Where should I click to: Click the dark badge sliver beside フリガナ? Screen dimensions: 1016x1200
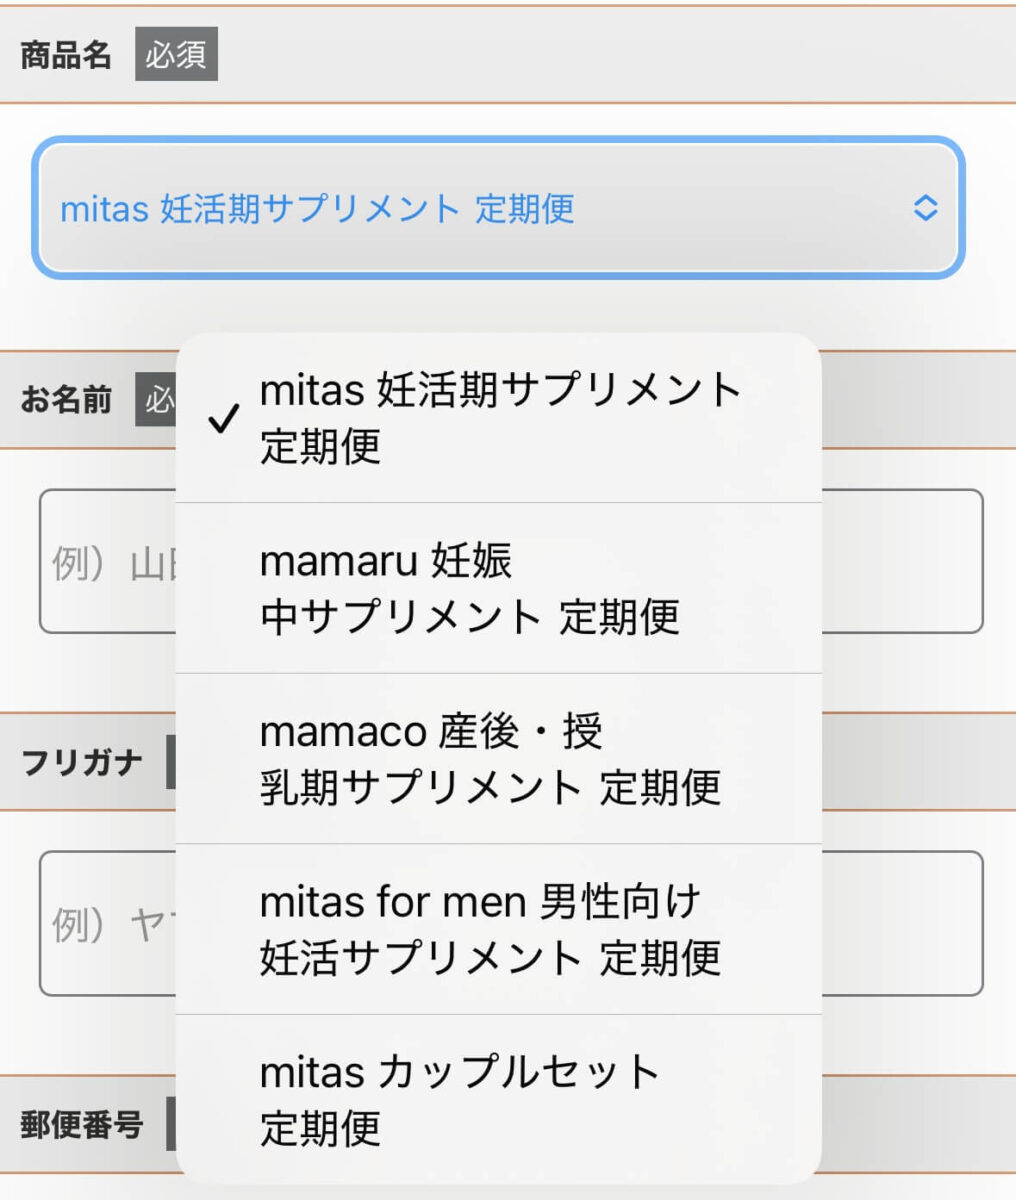coord(170,762)
